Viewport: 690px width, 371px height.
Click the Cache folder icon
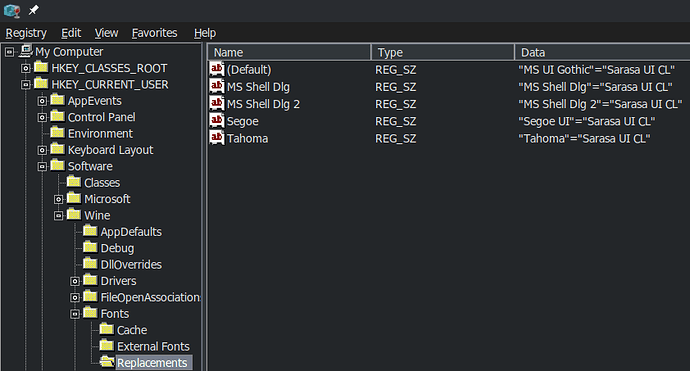(106, 329)
